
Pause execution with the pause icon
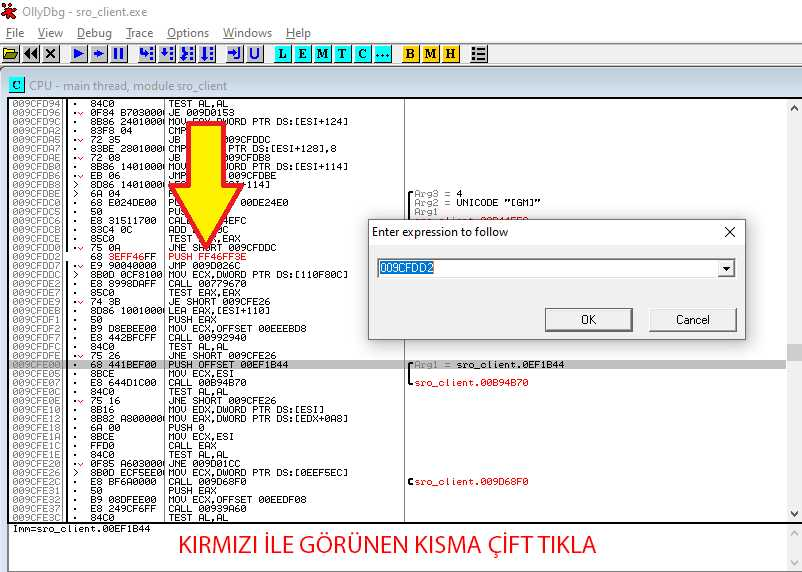119,53
